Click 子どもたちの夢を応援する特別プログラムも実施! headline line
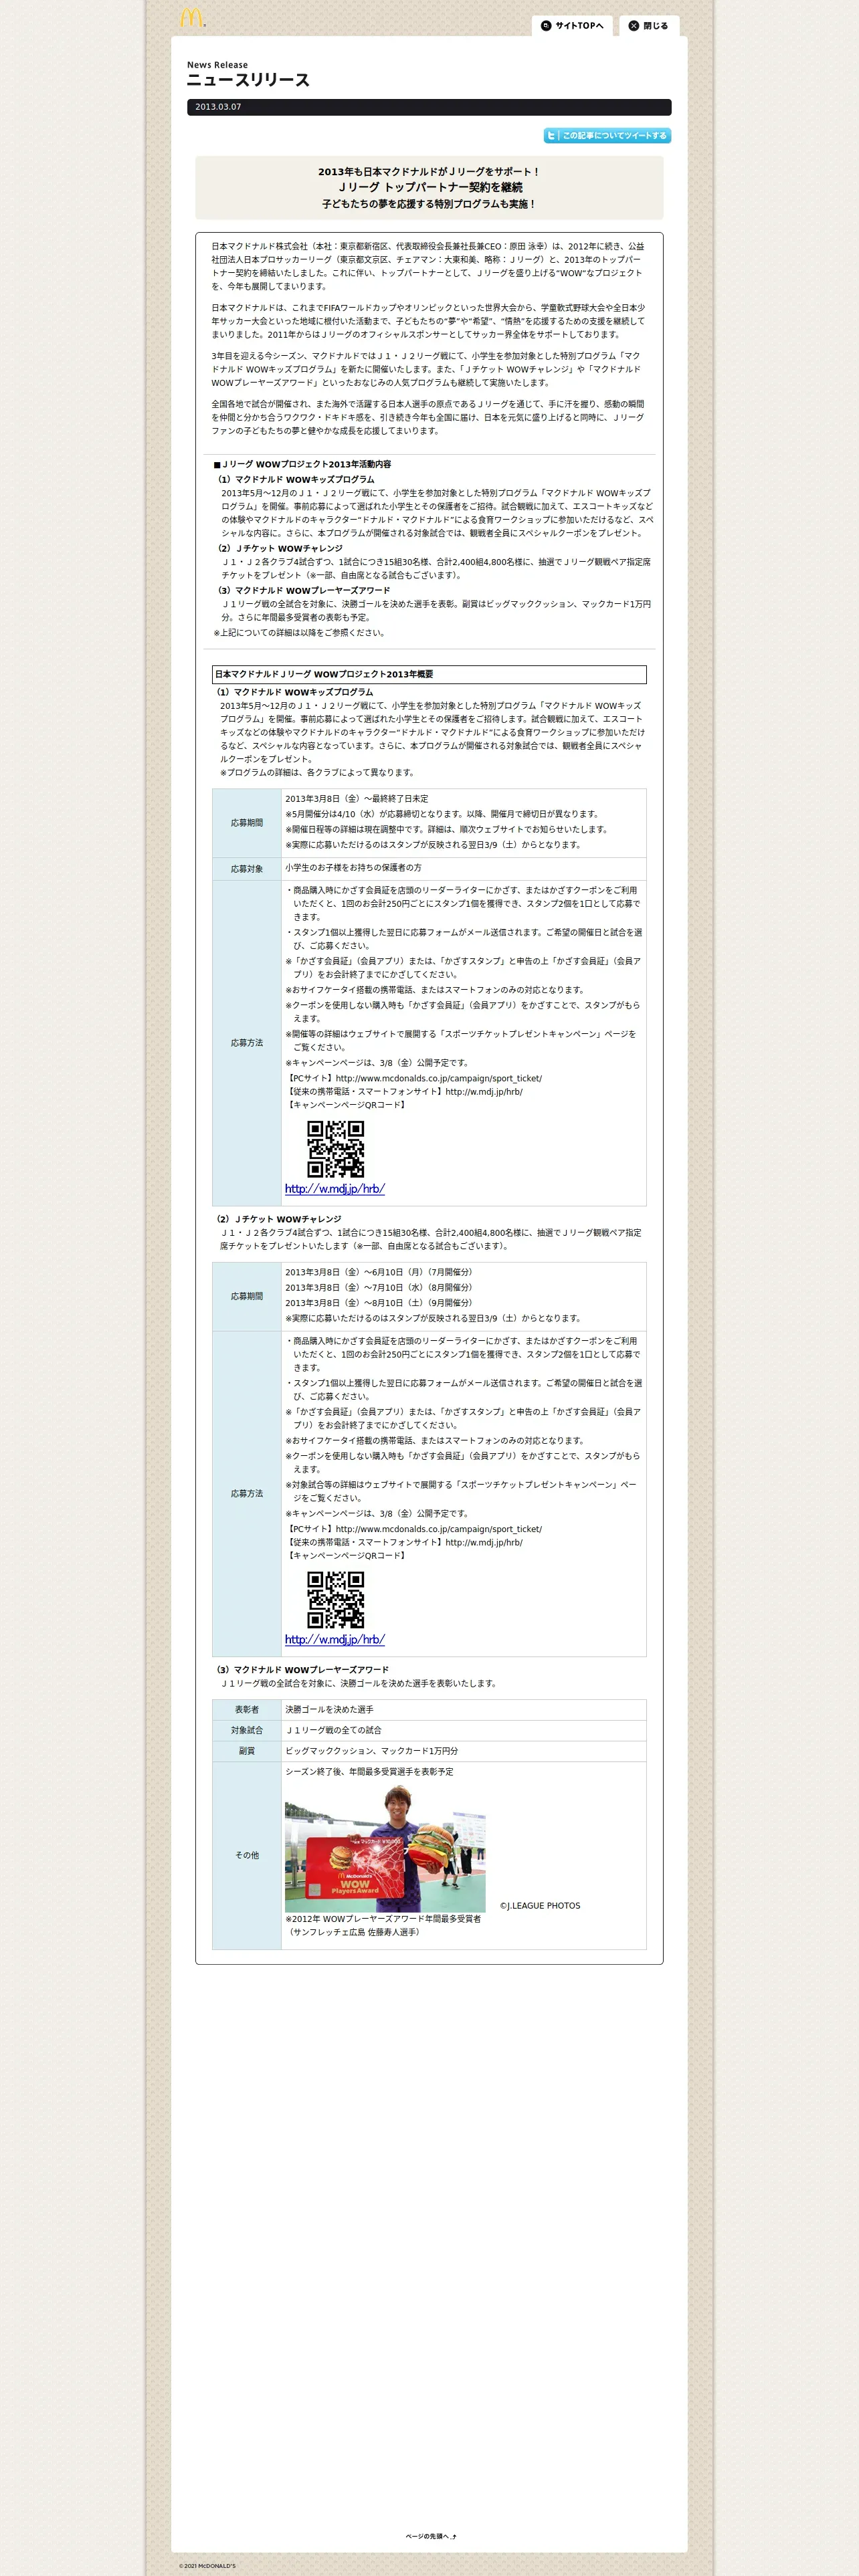 pos(429,204)
